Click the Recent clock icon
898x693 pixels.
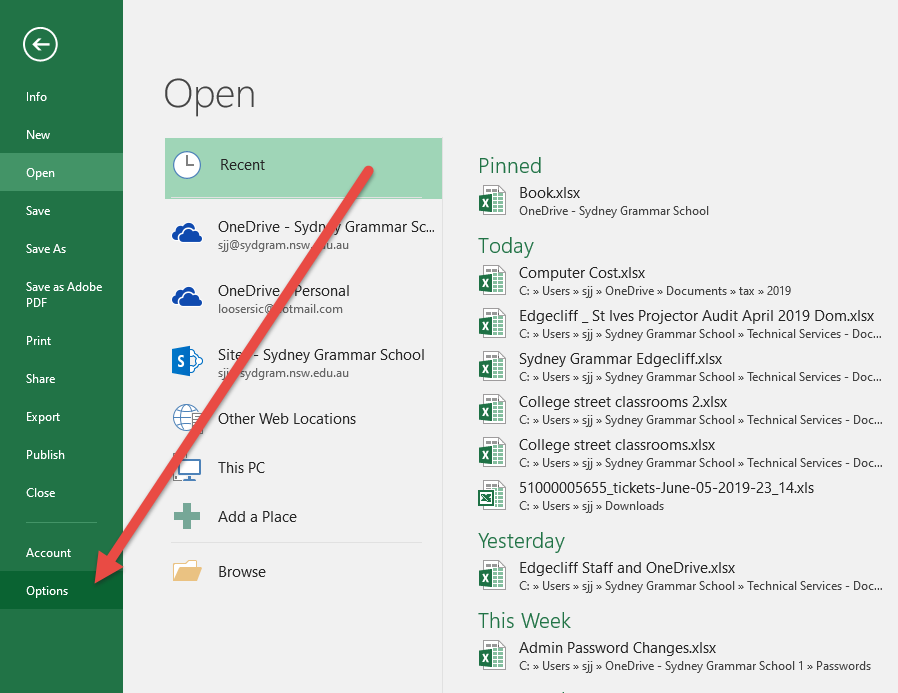[187, 165]
